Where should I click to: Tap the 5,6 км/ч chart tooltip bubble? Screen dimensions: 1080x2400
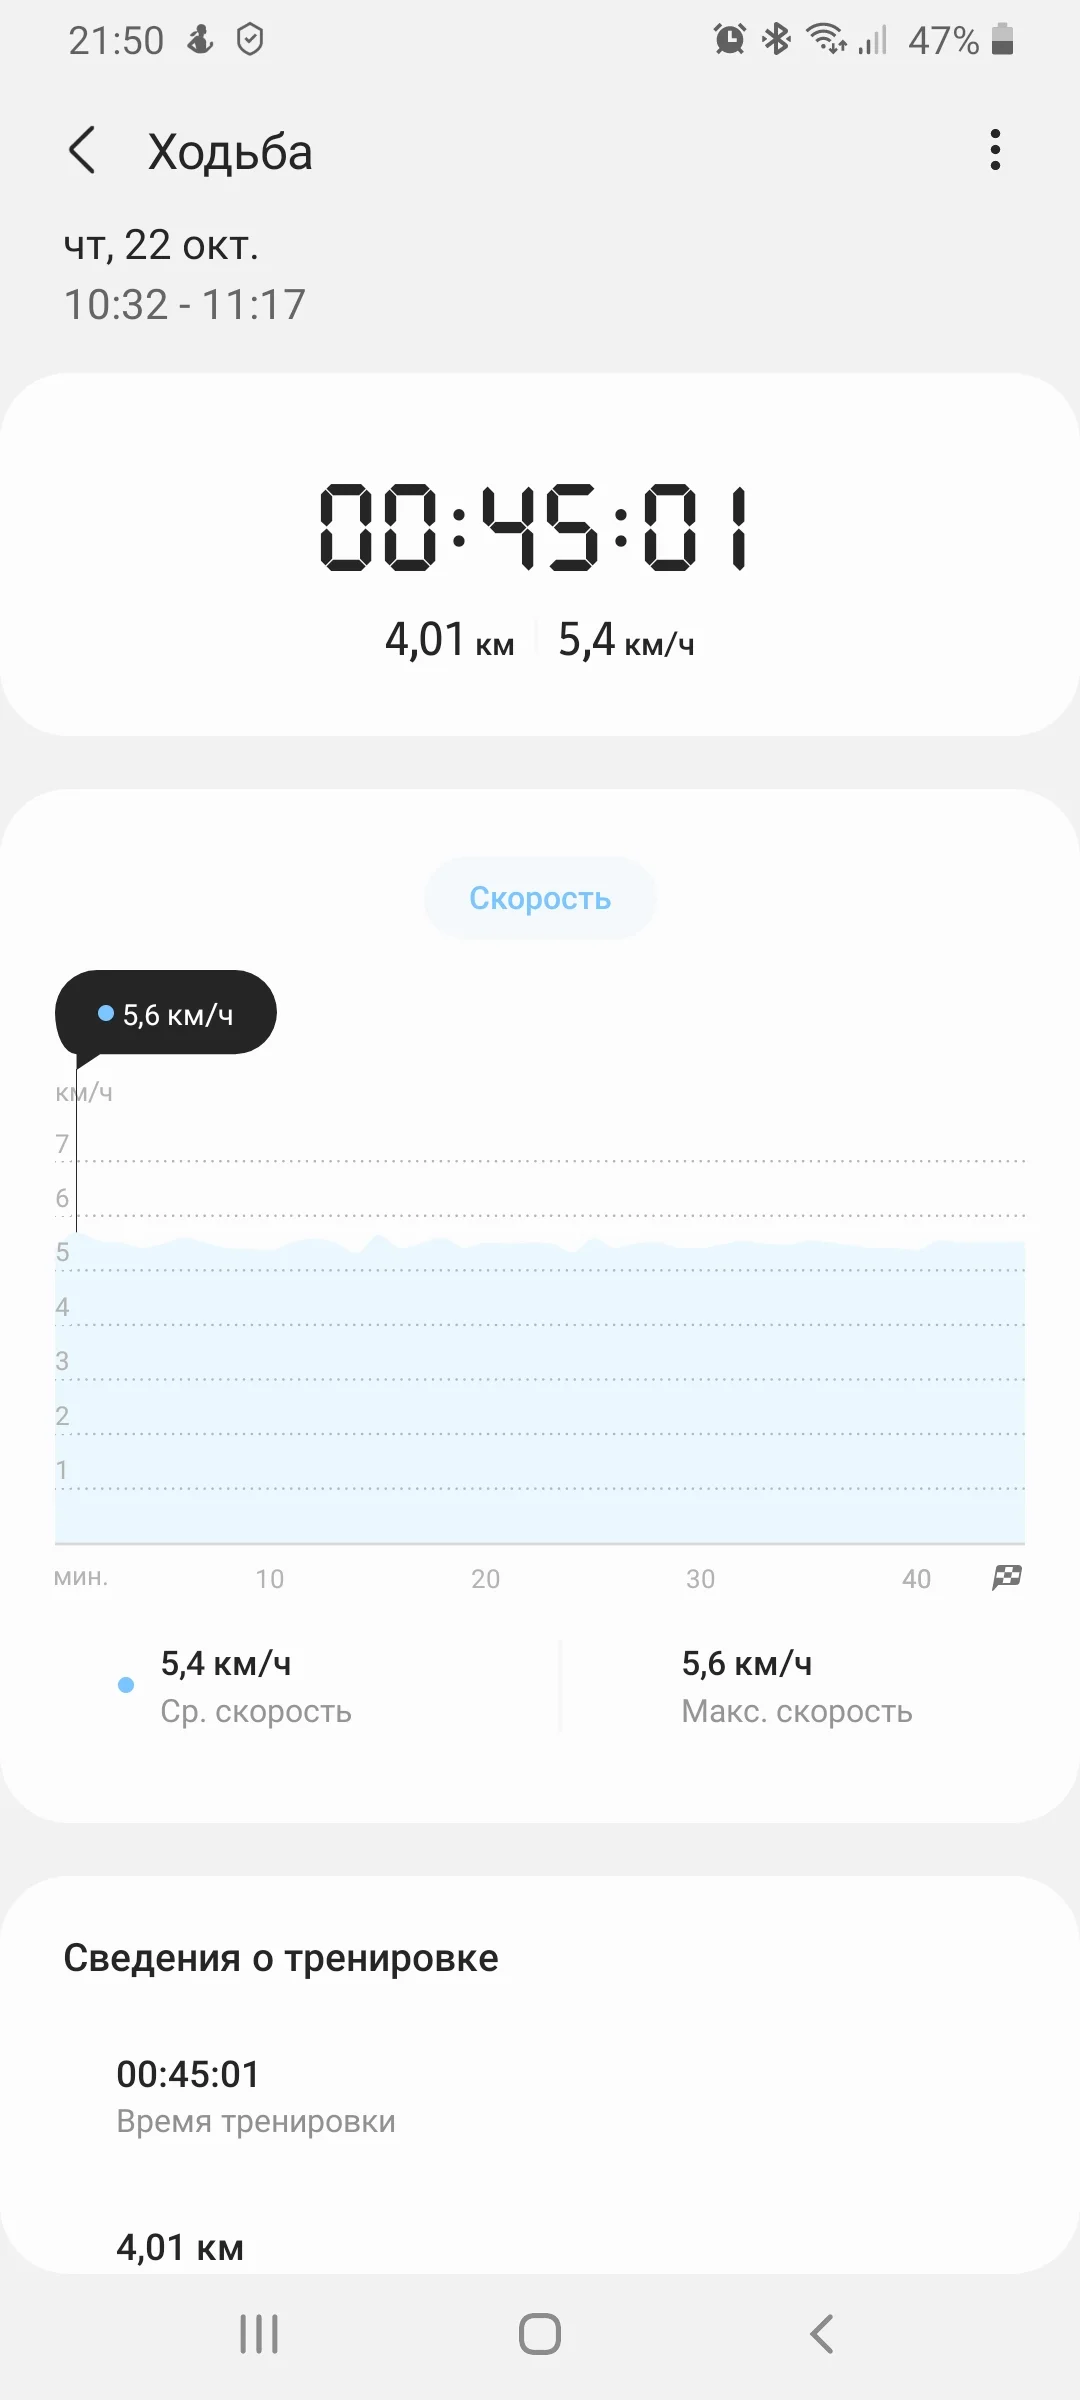click(166, 1013)
